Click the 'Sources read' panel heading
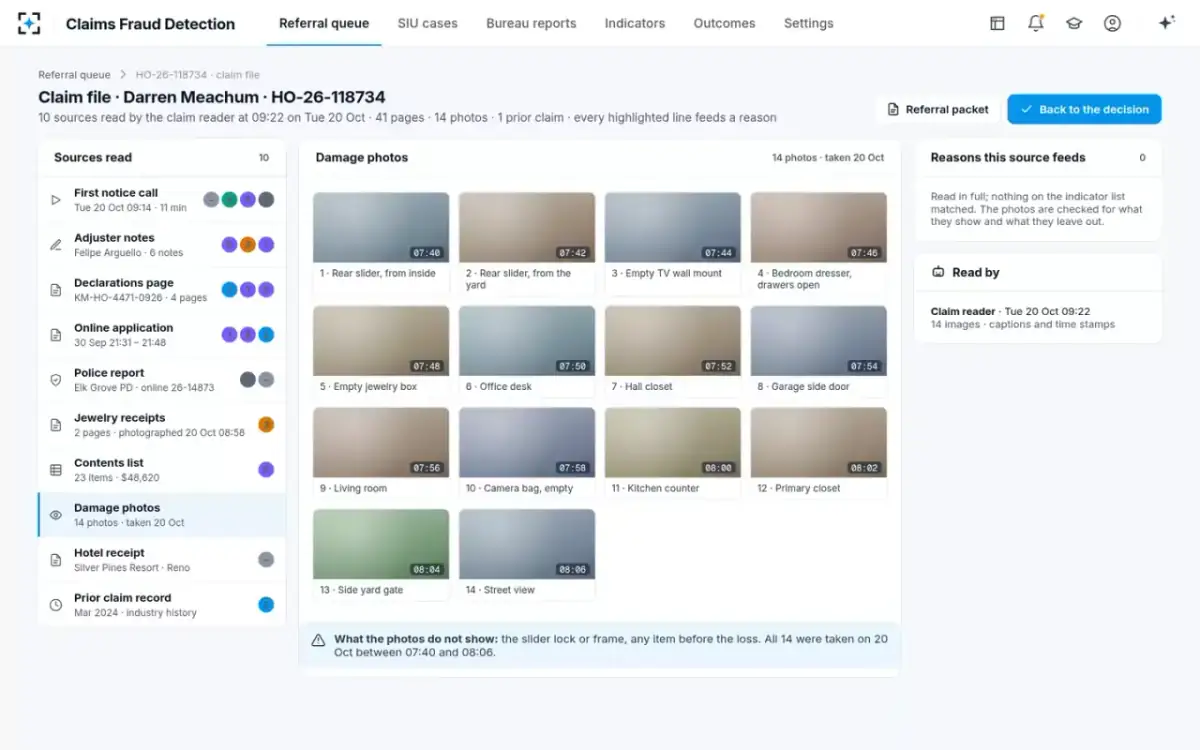This screenshot has width=1200, height=750. pyautogui.click(x=93, y=157)
